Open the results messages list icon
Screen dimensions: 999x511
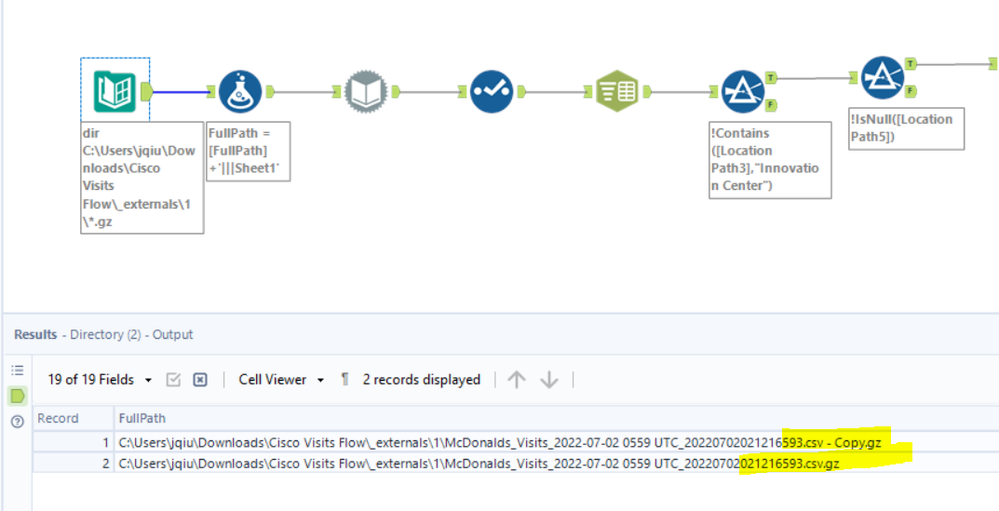(x=17, y=370)
